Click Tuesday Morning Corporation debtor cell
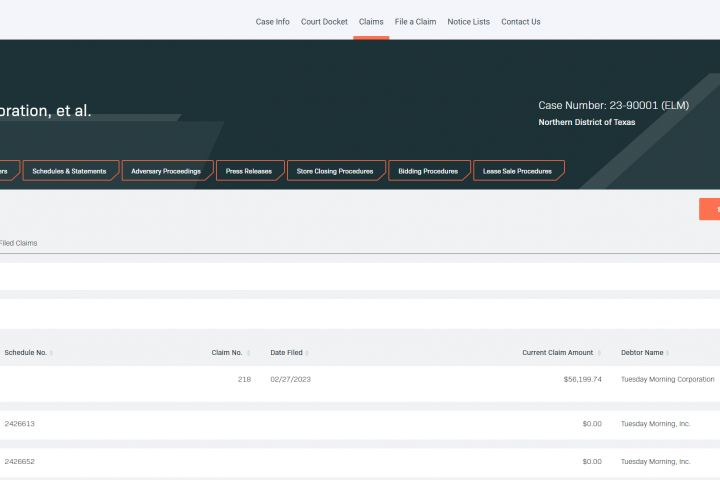The height and width of the screenshot is (480, 720). coord(668,379)
